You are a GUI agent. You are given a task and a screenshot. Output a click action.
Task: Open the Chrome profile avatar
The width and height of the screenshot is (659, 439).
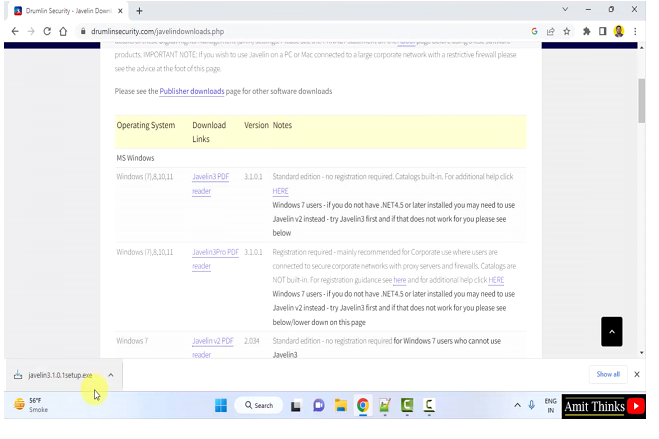[x=619, y=32]
